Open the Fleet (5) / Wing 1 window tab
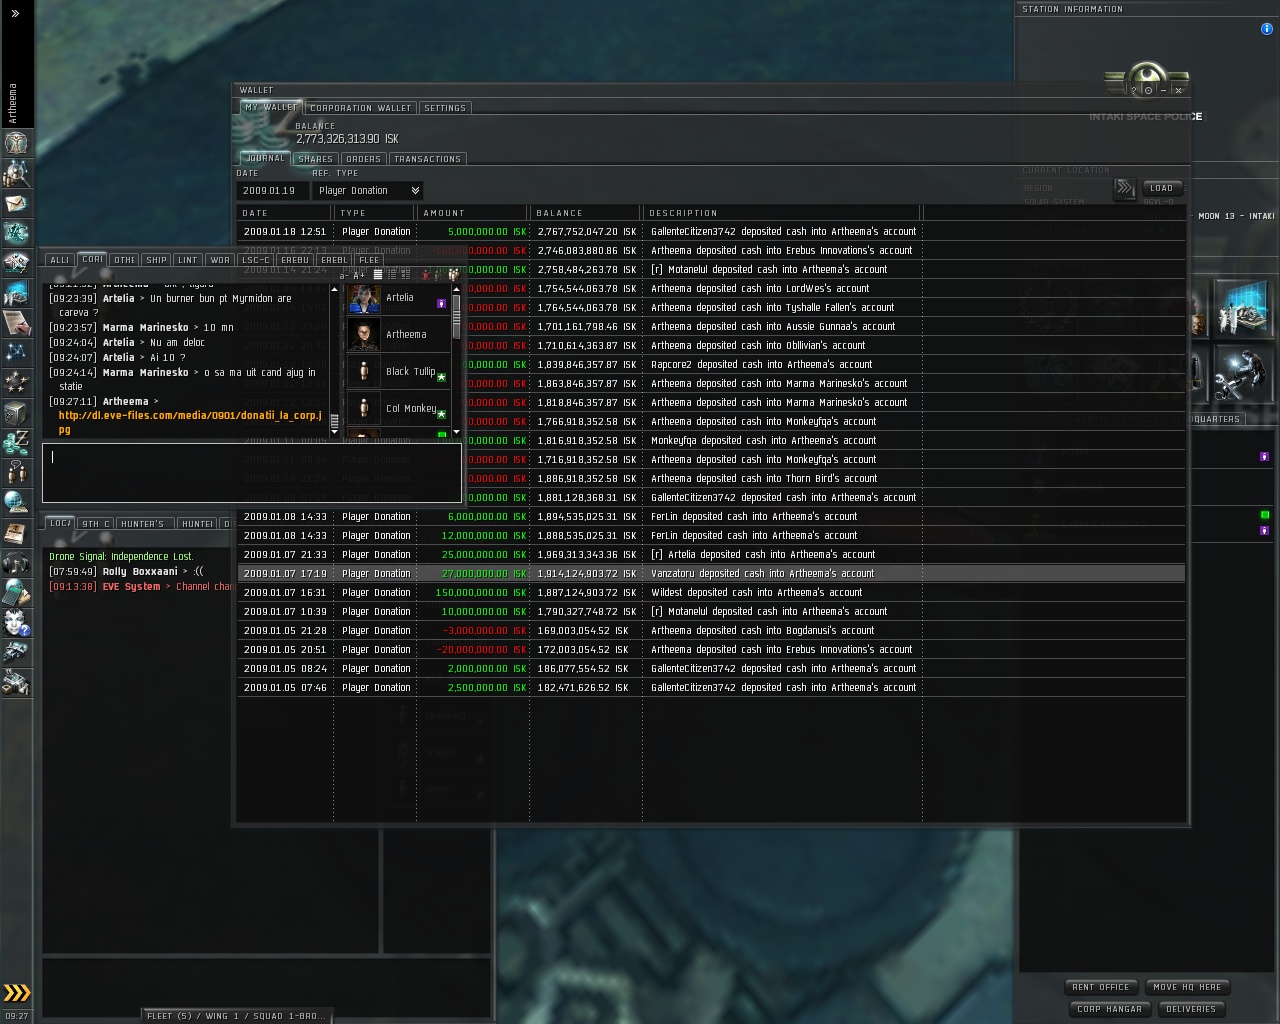 click(x=236, y=1016)
